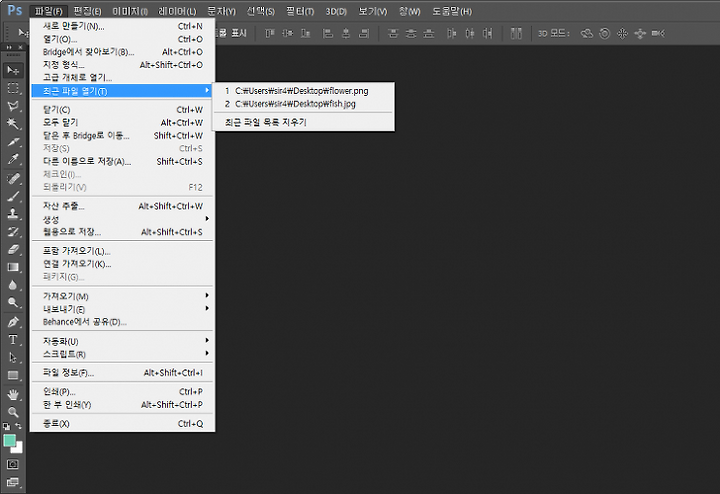Image resolution: width=720 pixels, height=494 pixels.
Task: Select the Brush tool
Action: tap(13, 196)
